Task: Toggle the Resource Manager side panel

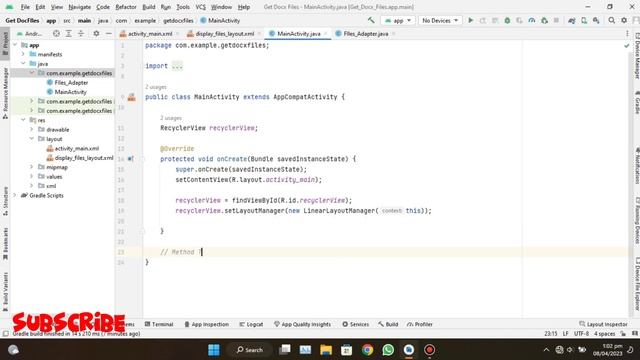Action: [5, 93]
